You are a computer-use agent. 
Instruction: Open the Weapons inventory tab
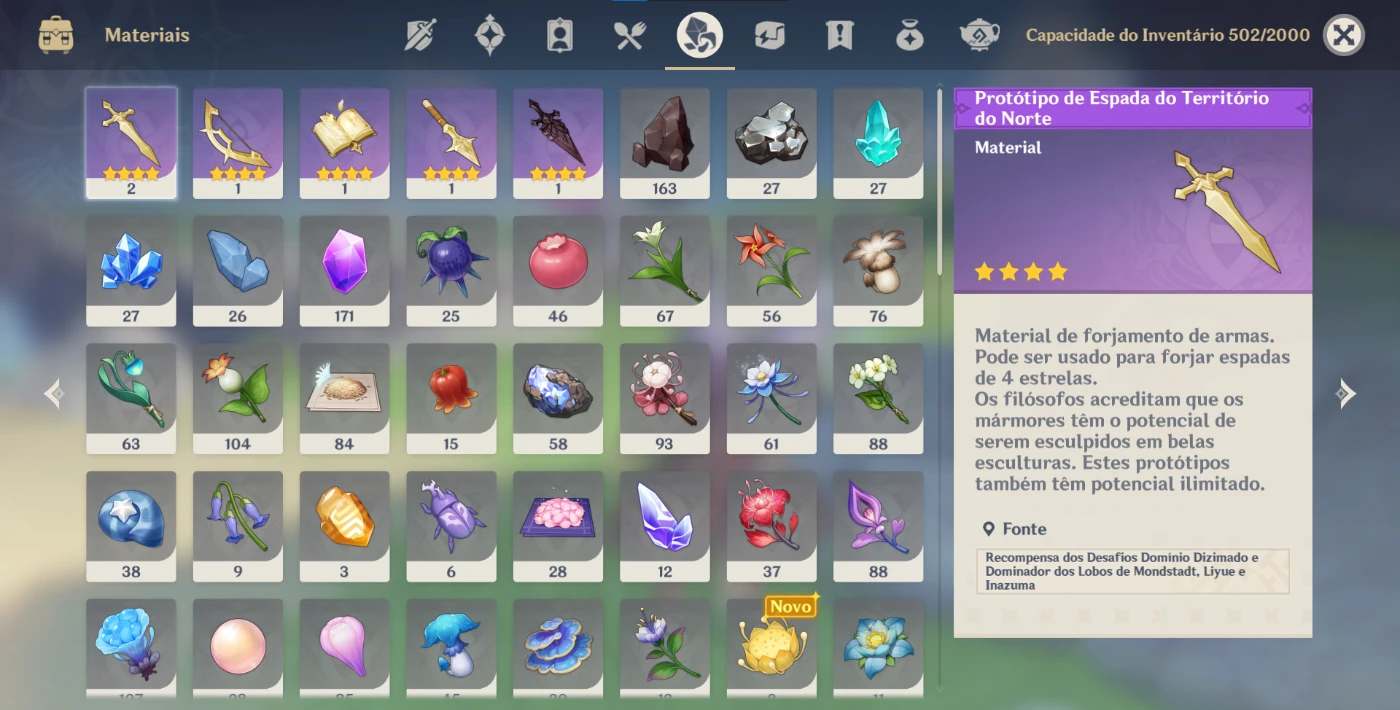[x=420, y=36]
